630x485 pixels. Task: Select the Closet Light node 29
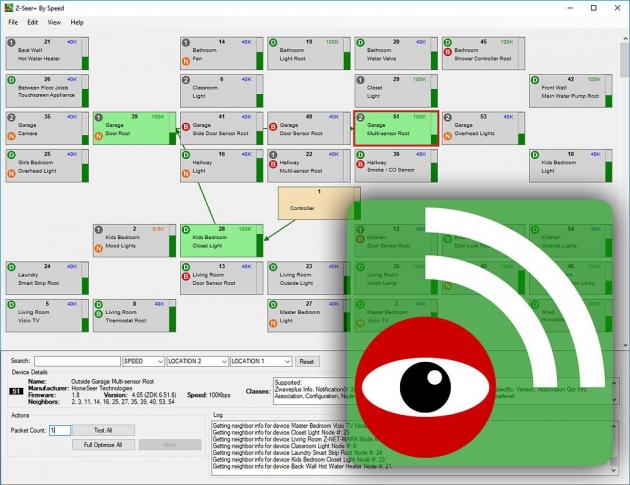pyautogui.click(x=396, y=91)
